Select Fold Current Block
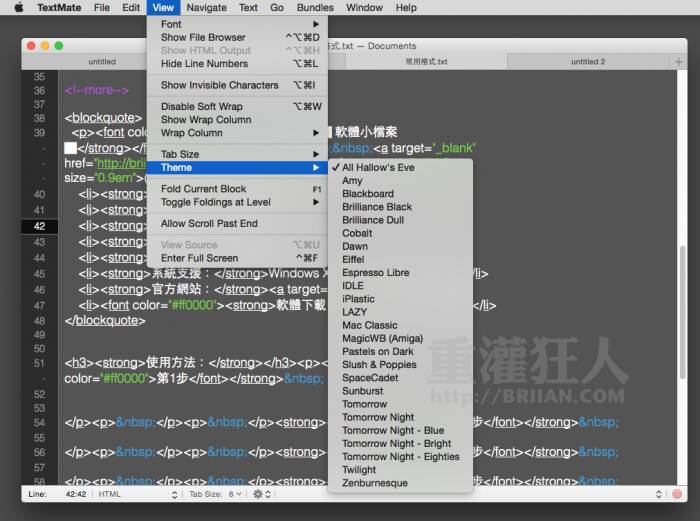This screenshot has height=521, width=700. click(237, 189)
